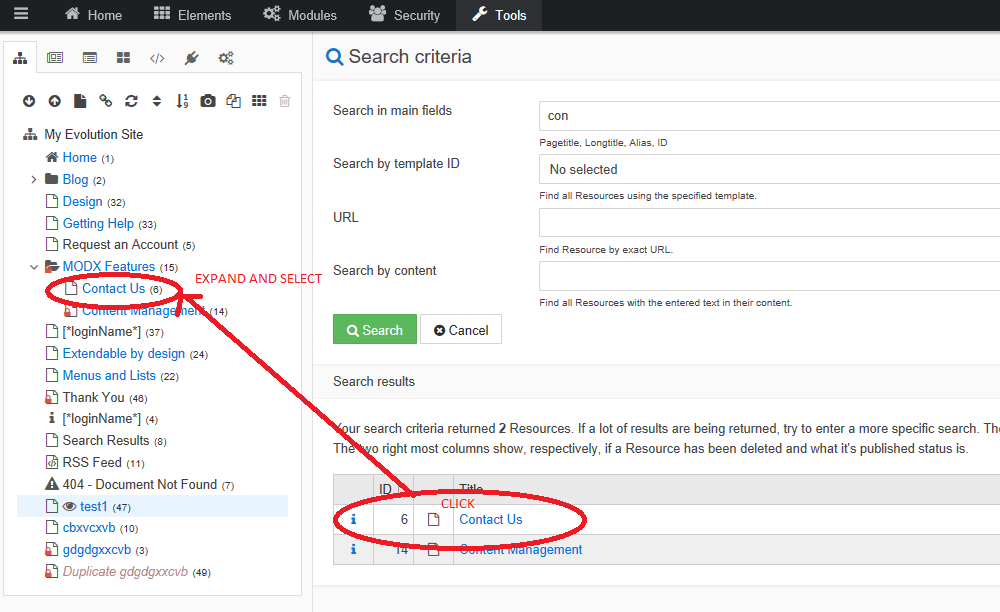This screenshot has height=612, width=1000.
Task: Toggle the hamburger menu in top bar
Action: 21,14
